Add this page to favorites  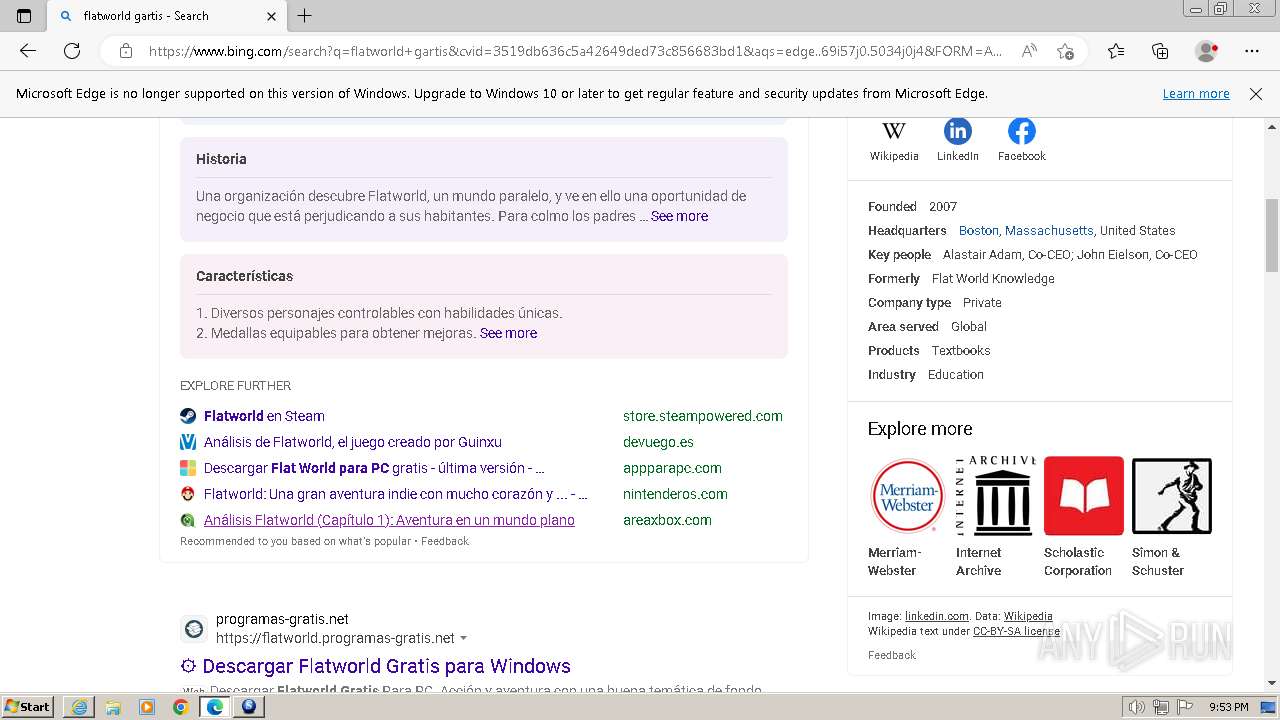(x=1065, y=51)
